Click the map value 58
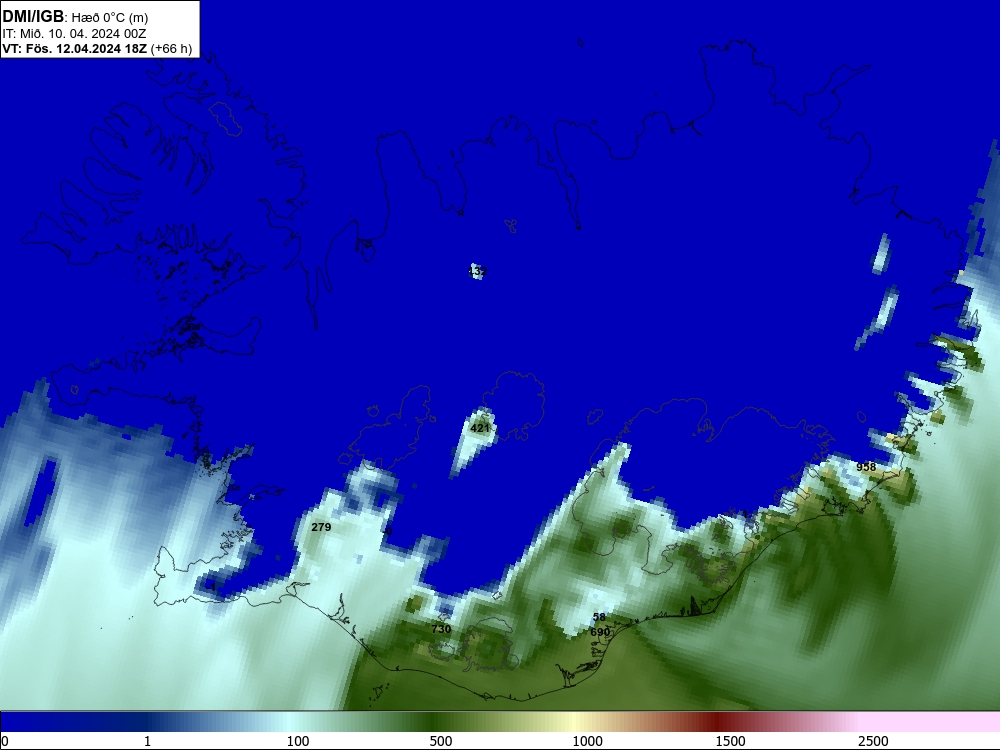This screenshot has height=750, width=1000. [x=599, y=617]
